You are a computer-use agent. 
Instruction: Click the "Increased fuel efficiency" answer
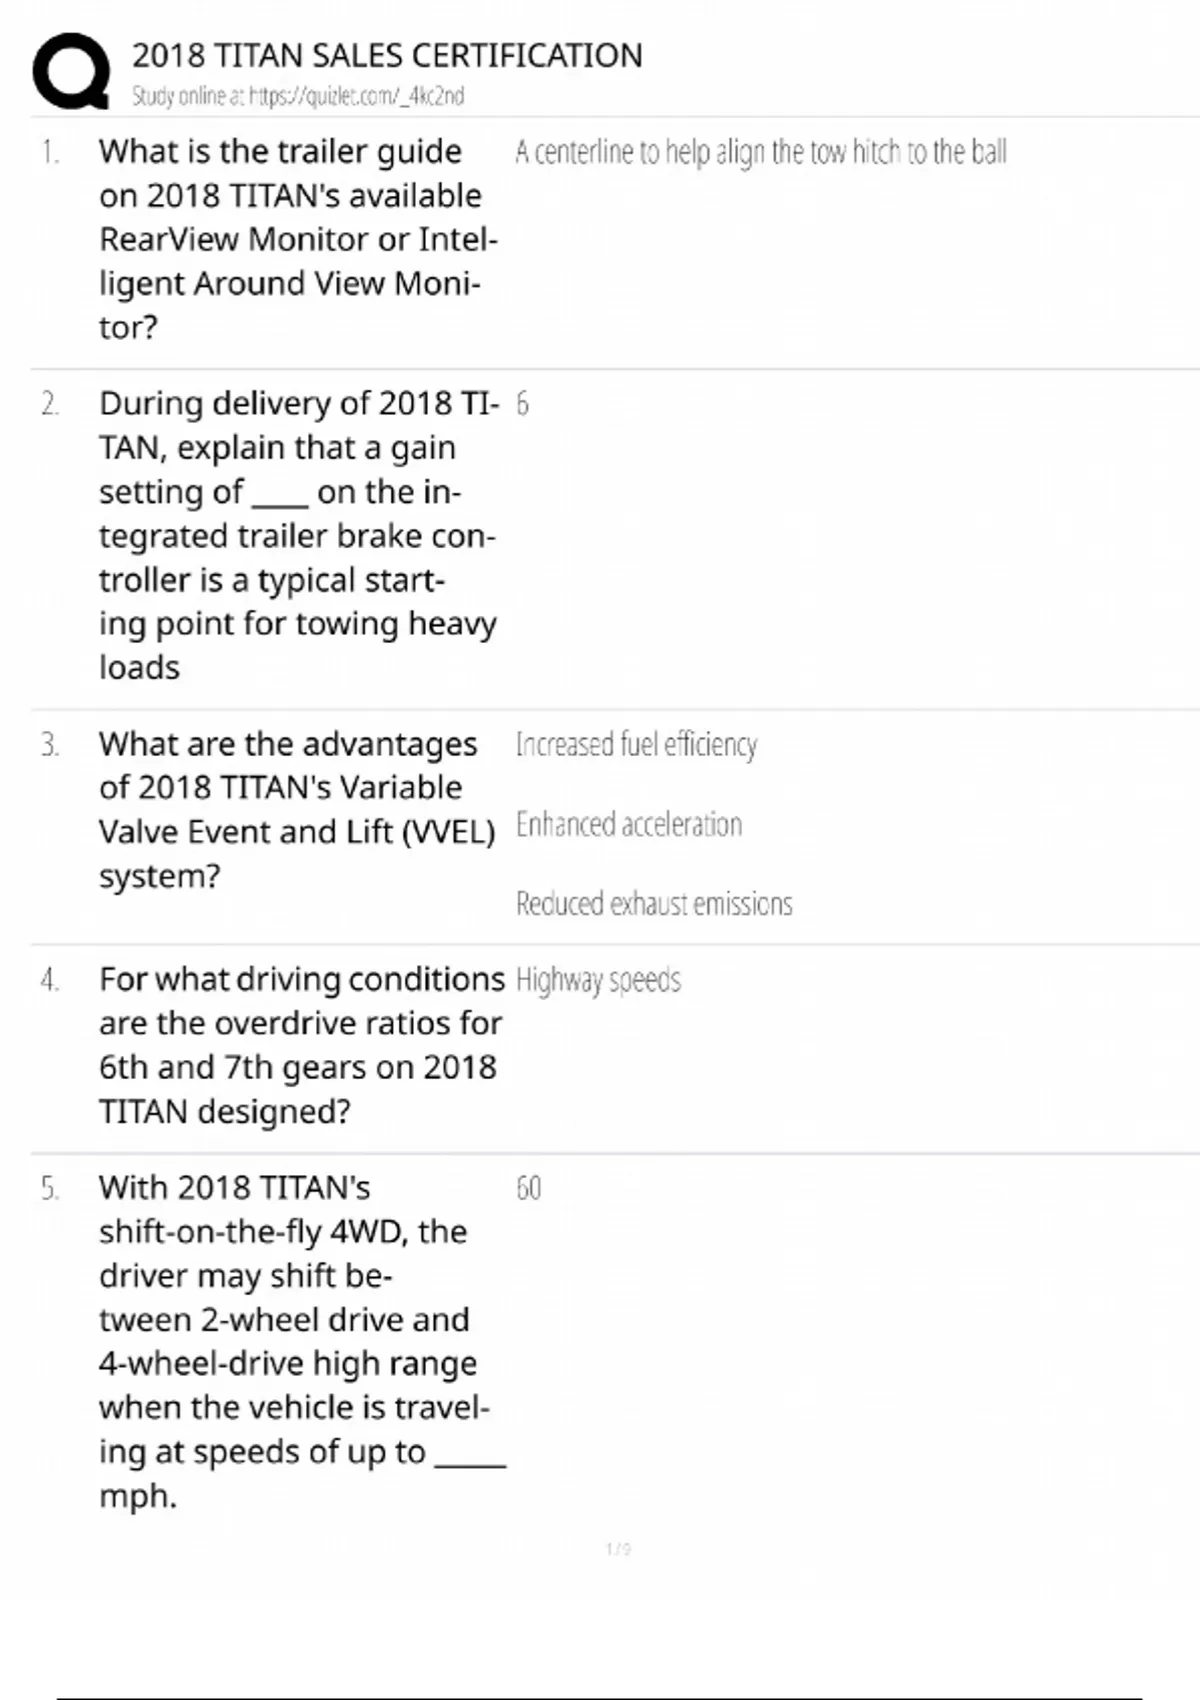[636, 745]
